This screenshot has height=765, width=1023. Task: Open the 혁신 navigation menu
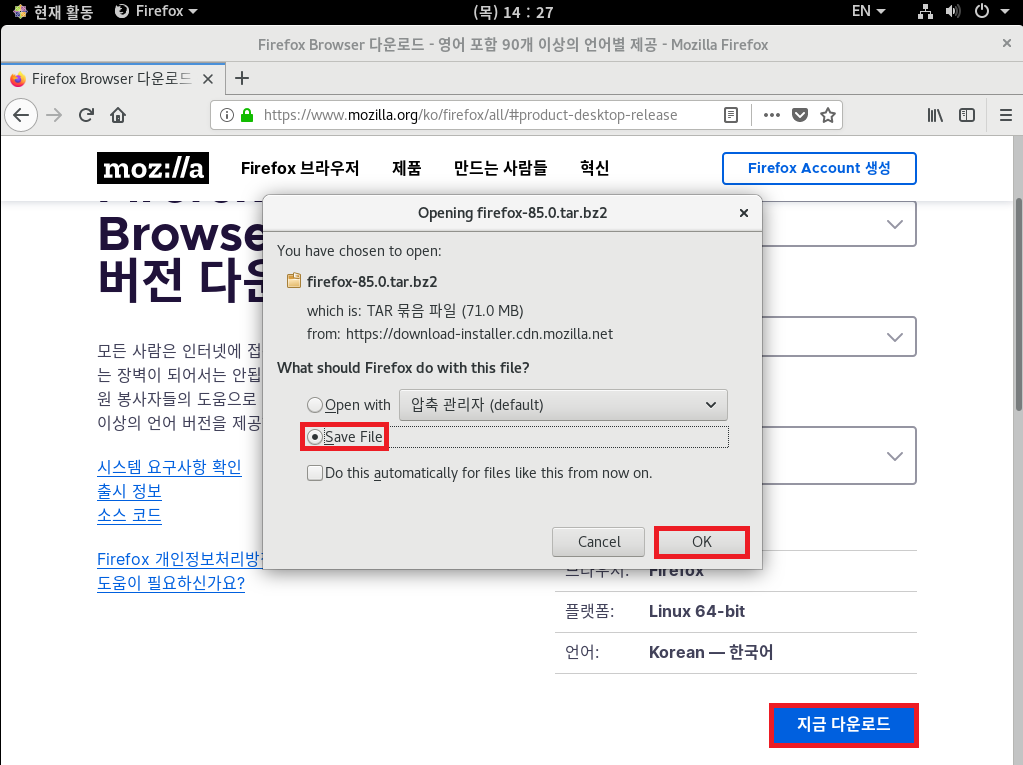coord(594,168)
